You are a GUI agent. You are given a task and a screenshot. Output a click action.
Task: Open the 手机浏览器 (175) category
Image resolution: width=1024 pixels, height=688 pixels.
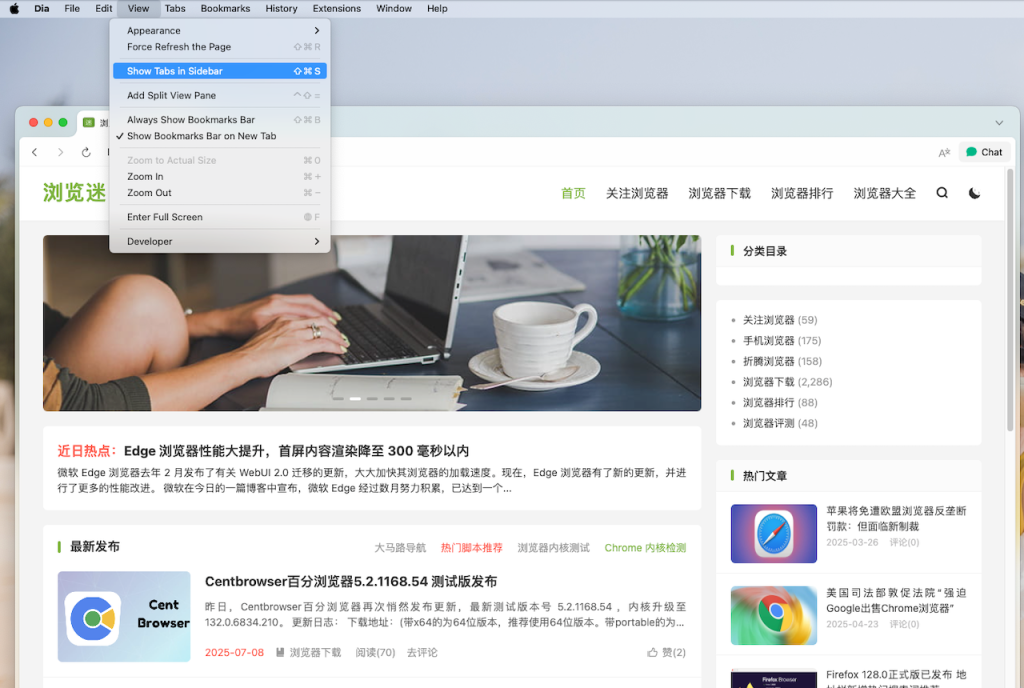(x=782, y=341)
